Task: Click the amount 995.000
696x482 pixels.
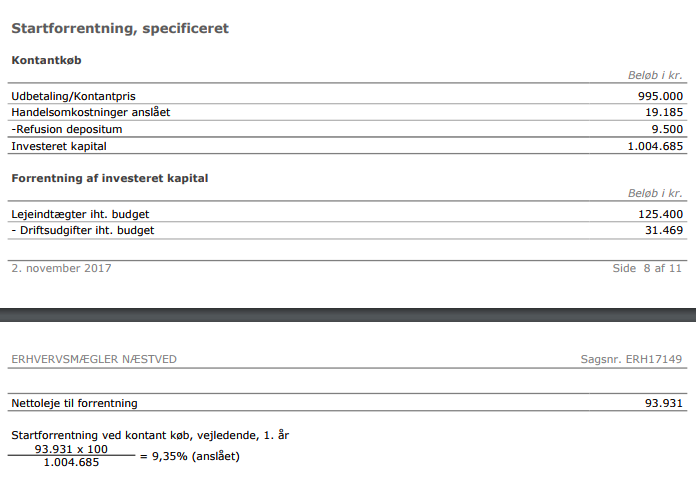Action: point(660,96)
